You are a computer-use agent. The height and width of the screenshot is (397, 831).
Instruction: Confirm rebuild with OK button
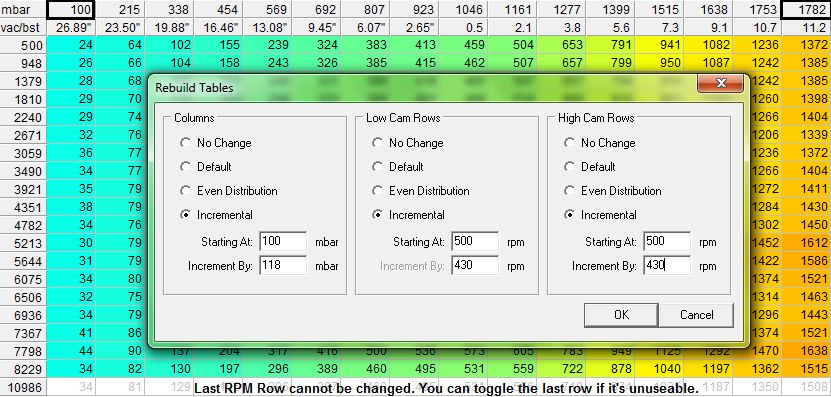coord(621,315)
